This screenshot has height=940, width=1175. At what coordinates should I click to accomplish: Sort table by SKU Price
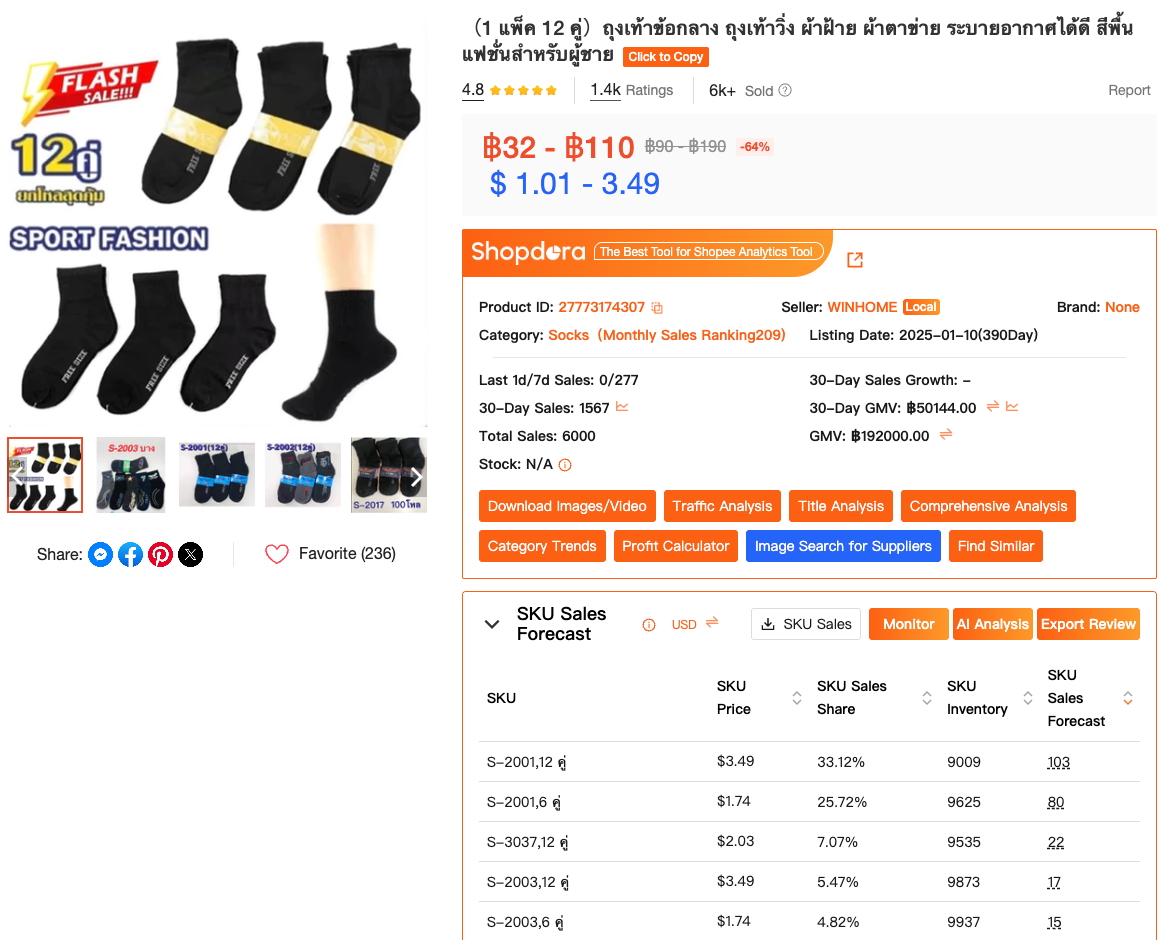(x=797, y=698)
